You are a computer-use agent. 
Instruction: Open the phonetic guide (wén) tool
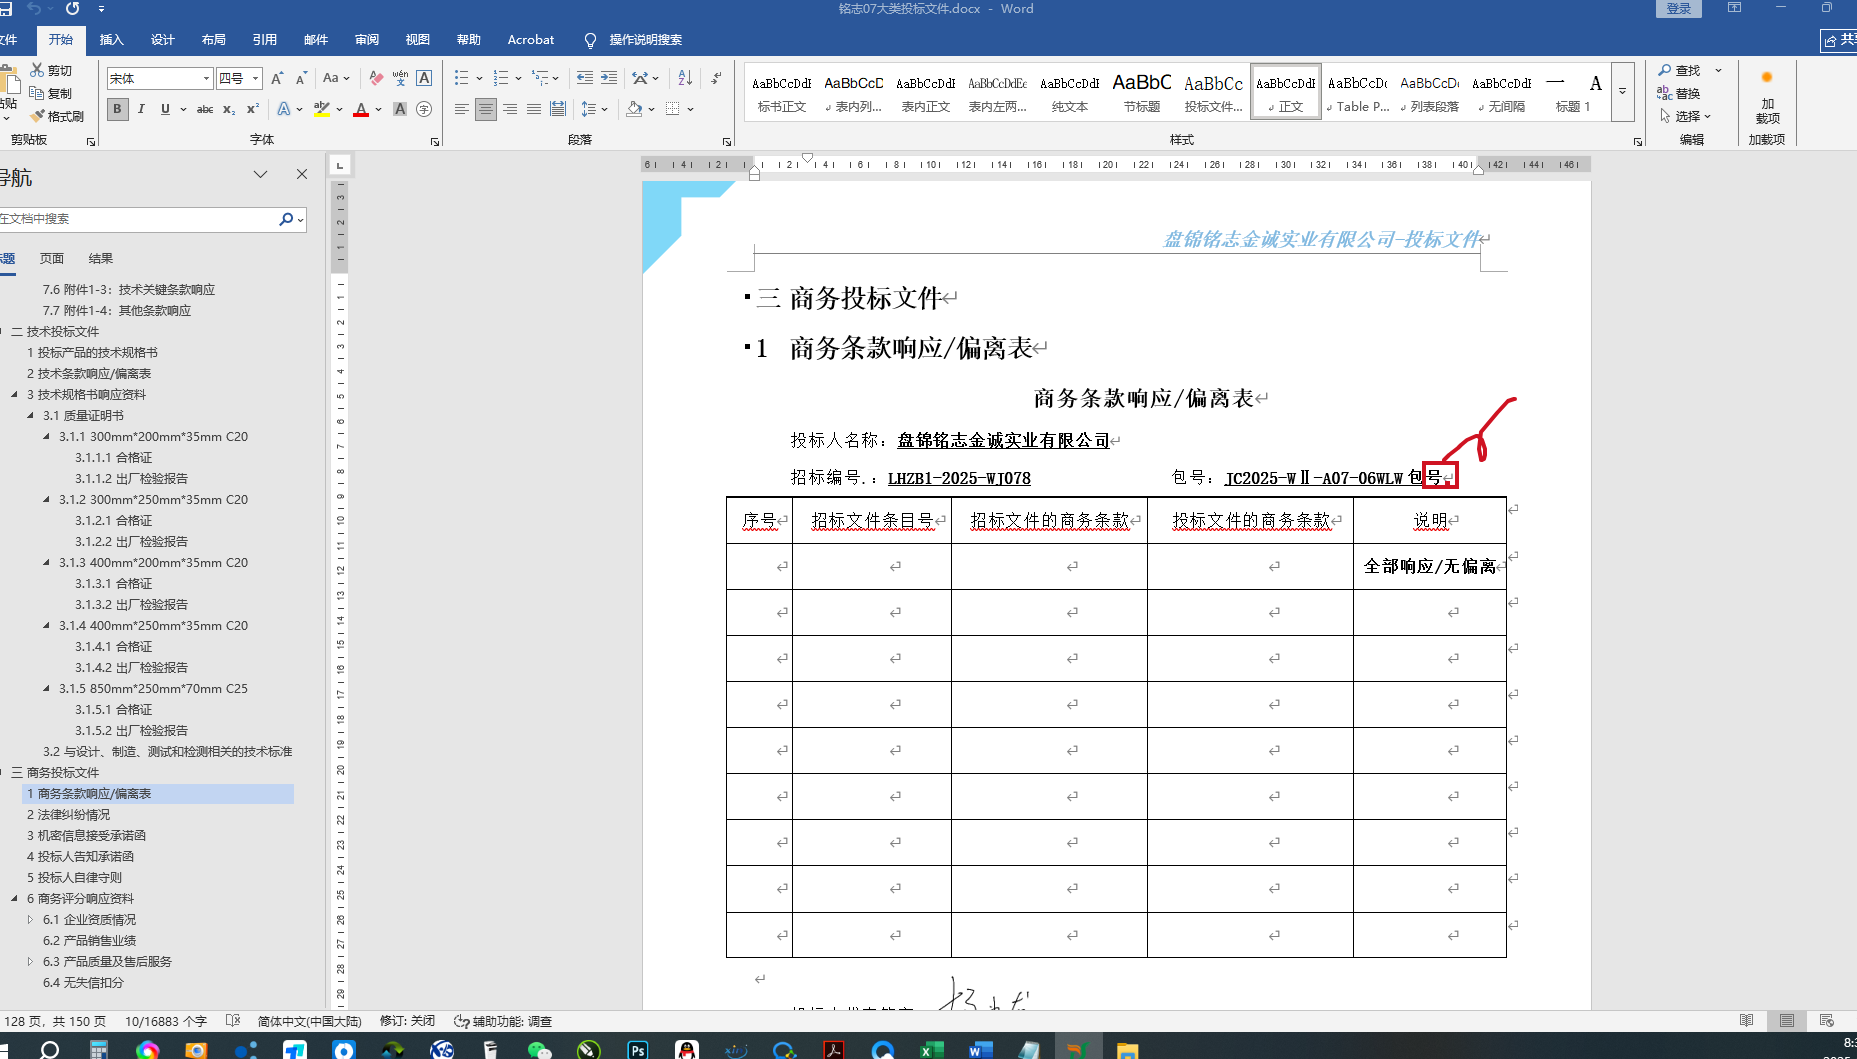pyautogui.click(x=400, y=78)
